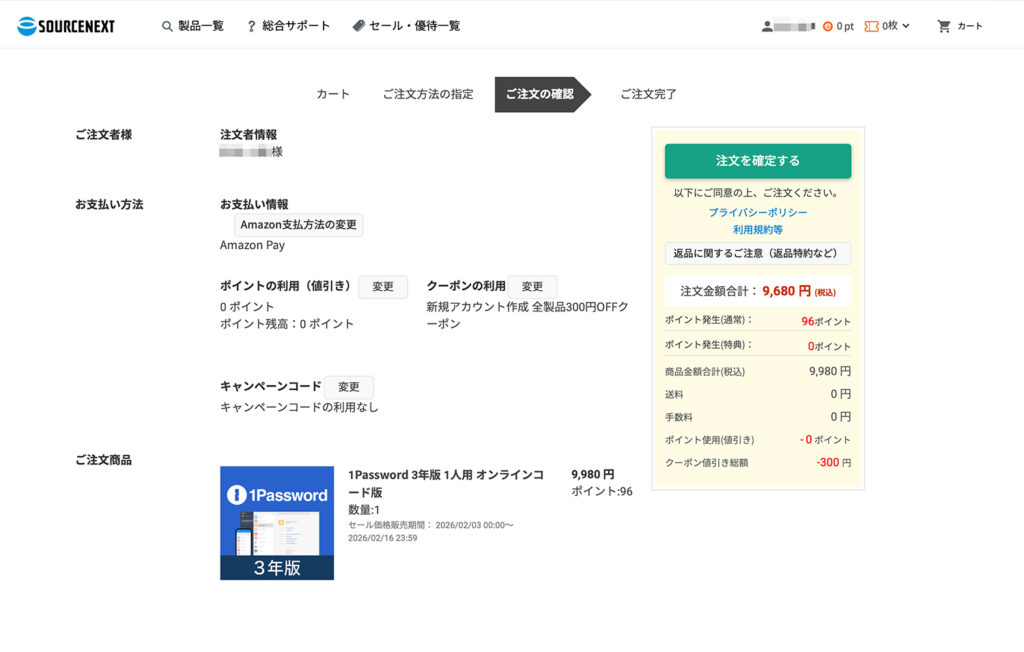This screenshot has width=1024, height=652.
Task: Select the ご注文の確認 step
Action: pyautogui.click(x=539, y=94)
